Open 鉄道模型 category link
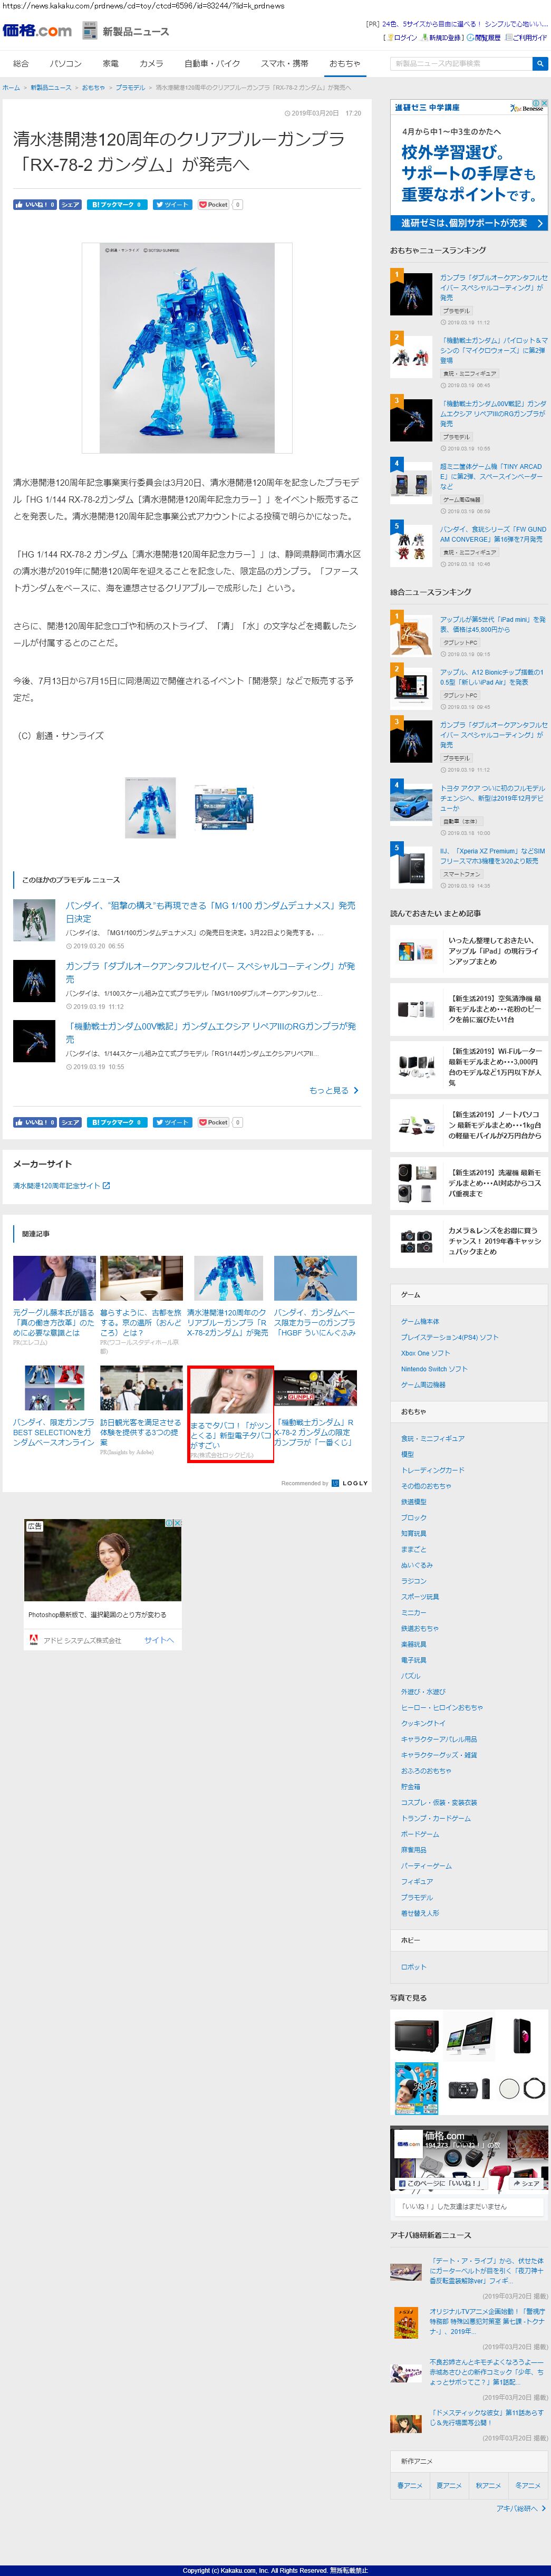Image resolution: width=551 pixels, height=2576 pixels. coord(414,1501)
